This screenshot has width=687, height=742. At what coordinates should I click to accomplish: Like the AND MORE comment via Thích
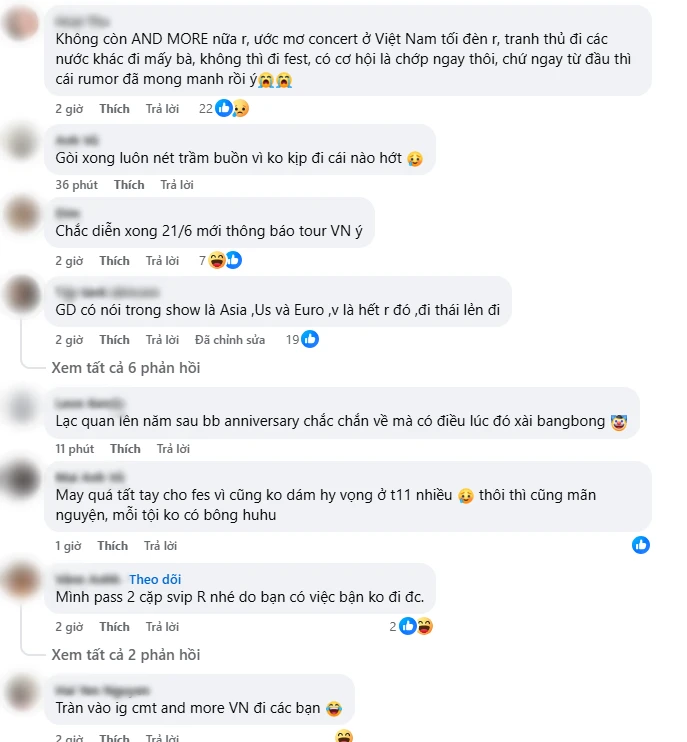(114, 109)
